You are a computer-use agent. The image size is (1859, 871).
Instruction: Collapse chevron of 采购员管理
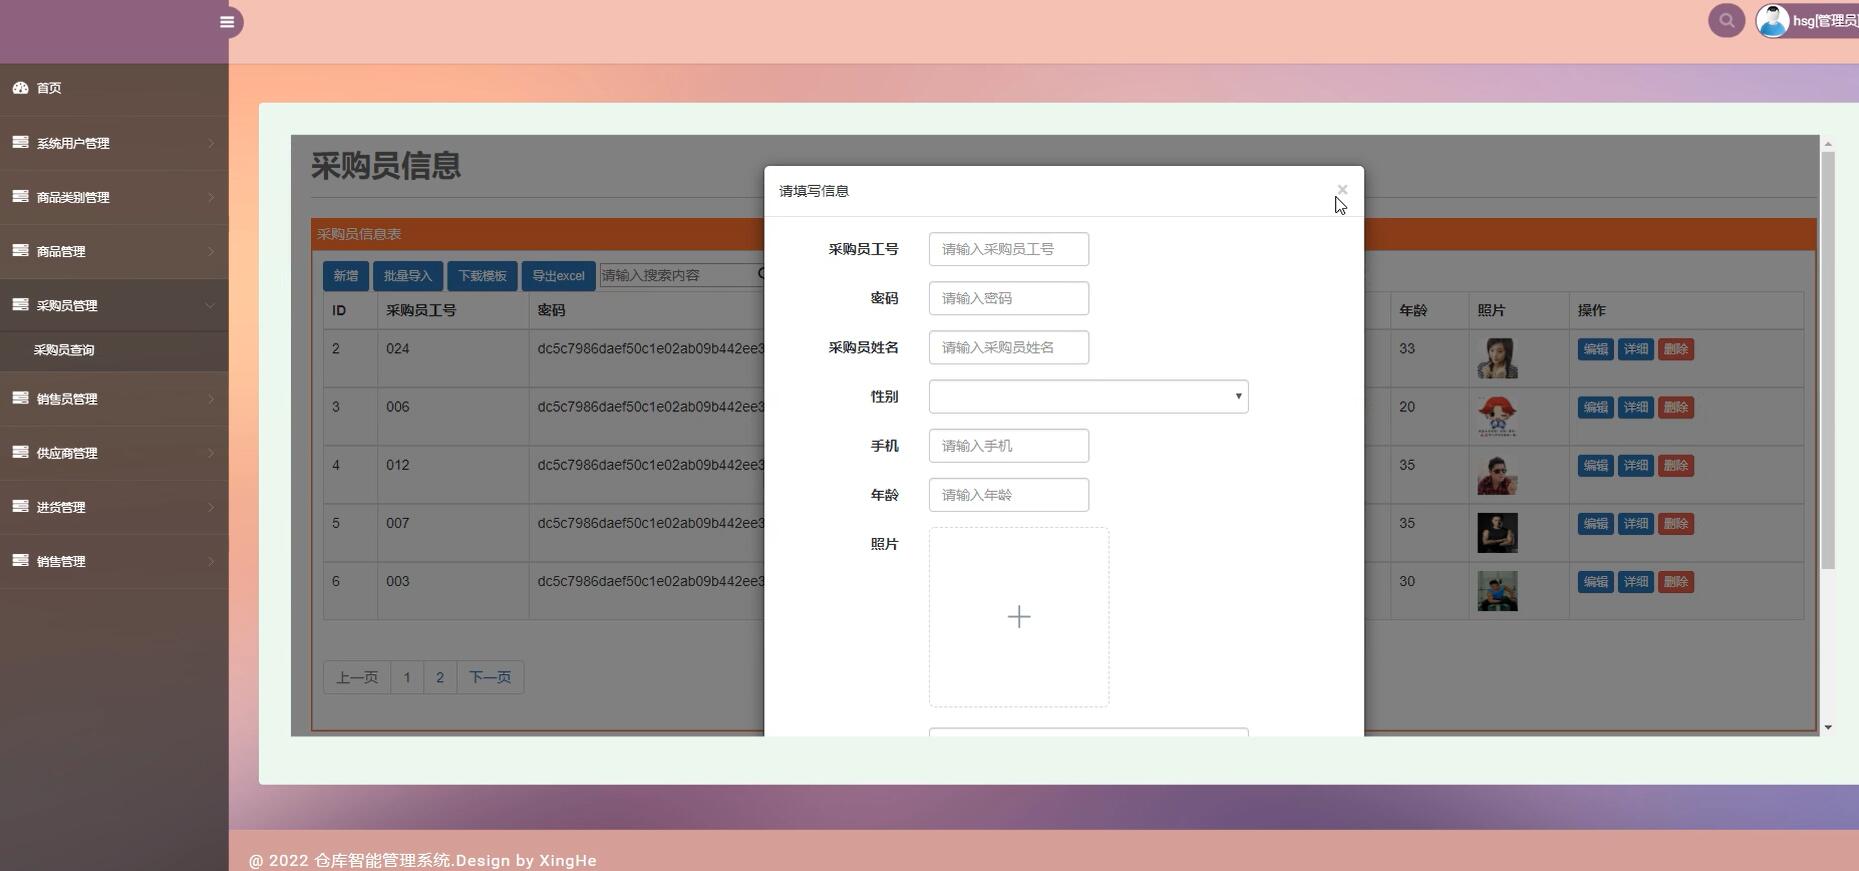[210, 305]
